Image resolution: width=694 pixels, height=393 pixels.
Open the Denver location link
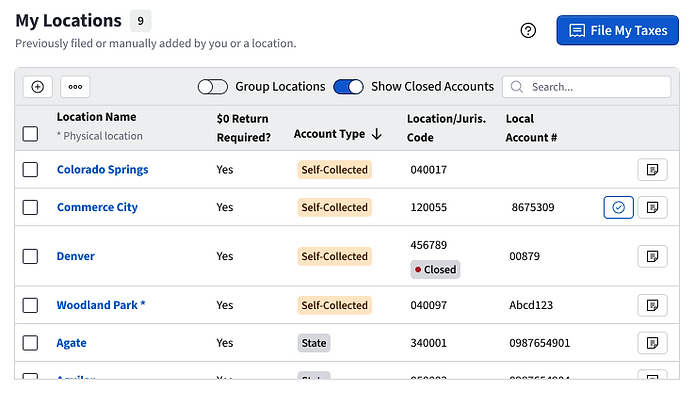[76, 256]
